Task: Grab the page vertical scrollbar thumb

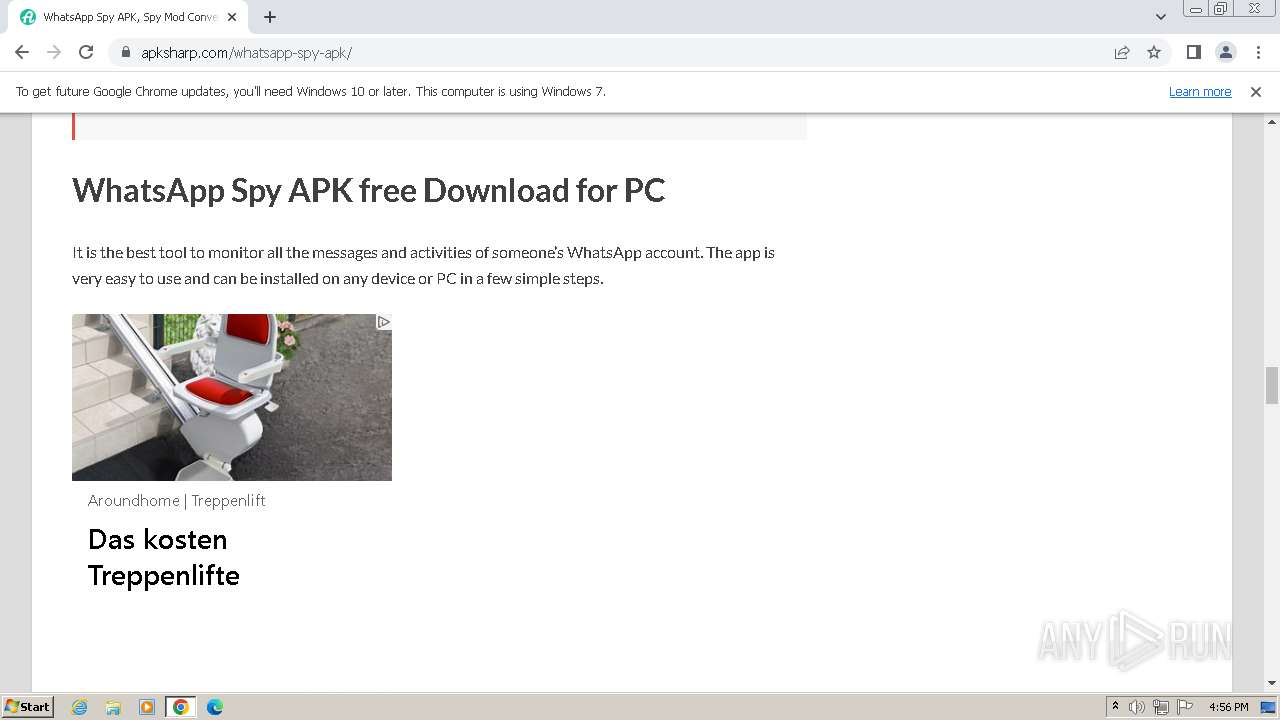Action: [1272, 385]
